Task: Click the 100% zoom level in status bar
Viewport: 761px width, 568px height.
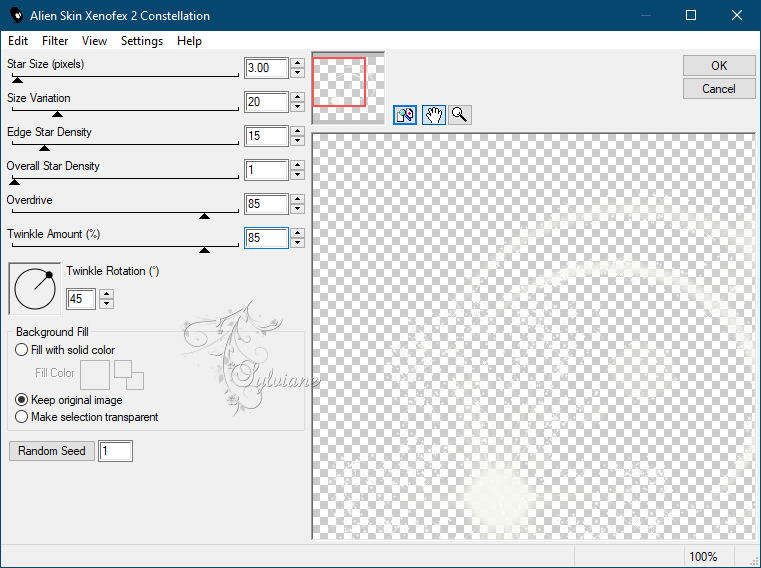Action: [703, 556]
